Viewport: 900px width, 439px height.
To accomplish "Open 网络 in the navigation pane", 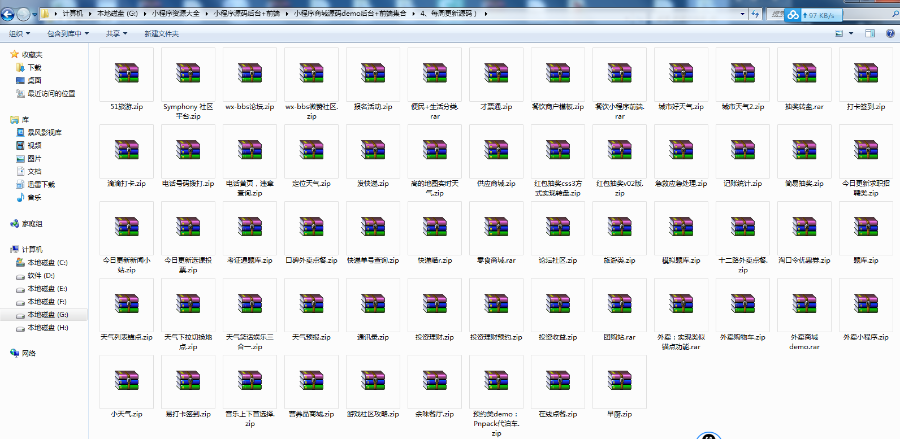I will [x=29, y=353].
